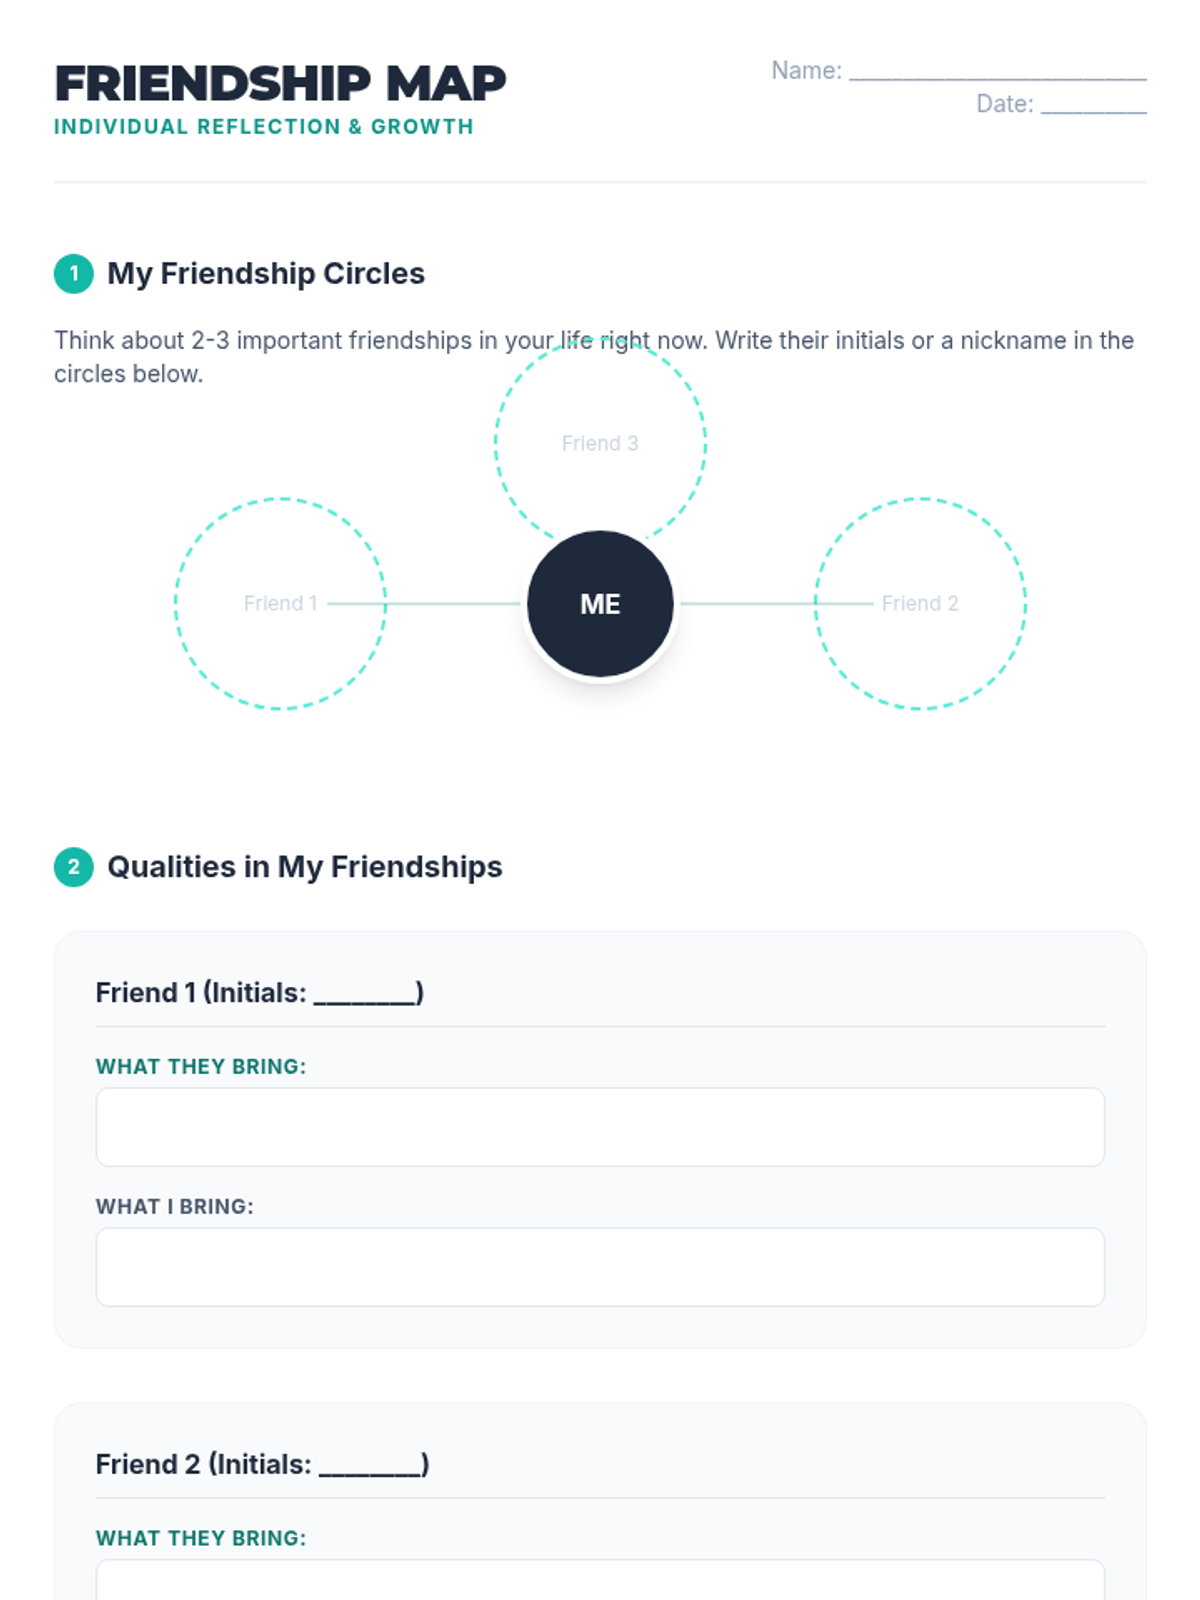
Task: Click the number 2 section badge
Action: (x=73, y=867)
